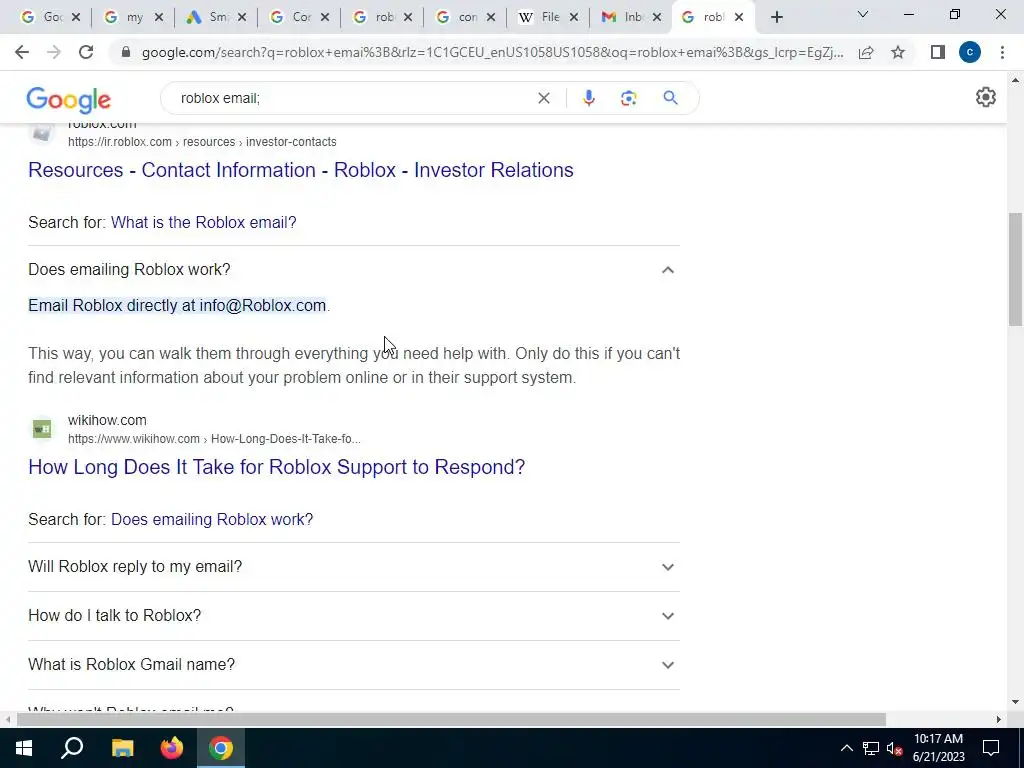The height and width of the screenshot is (768, 1024).
Task: Click Chrome icon in the taskbar
Action: 221,748
